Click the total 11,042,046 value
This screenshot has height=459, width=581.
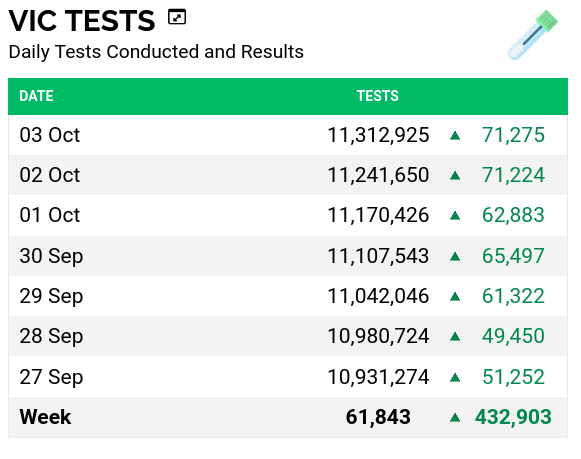[378, 296]
